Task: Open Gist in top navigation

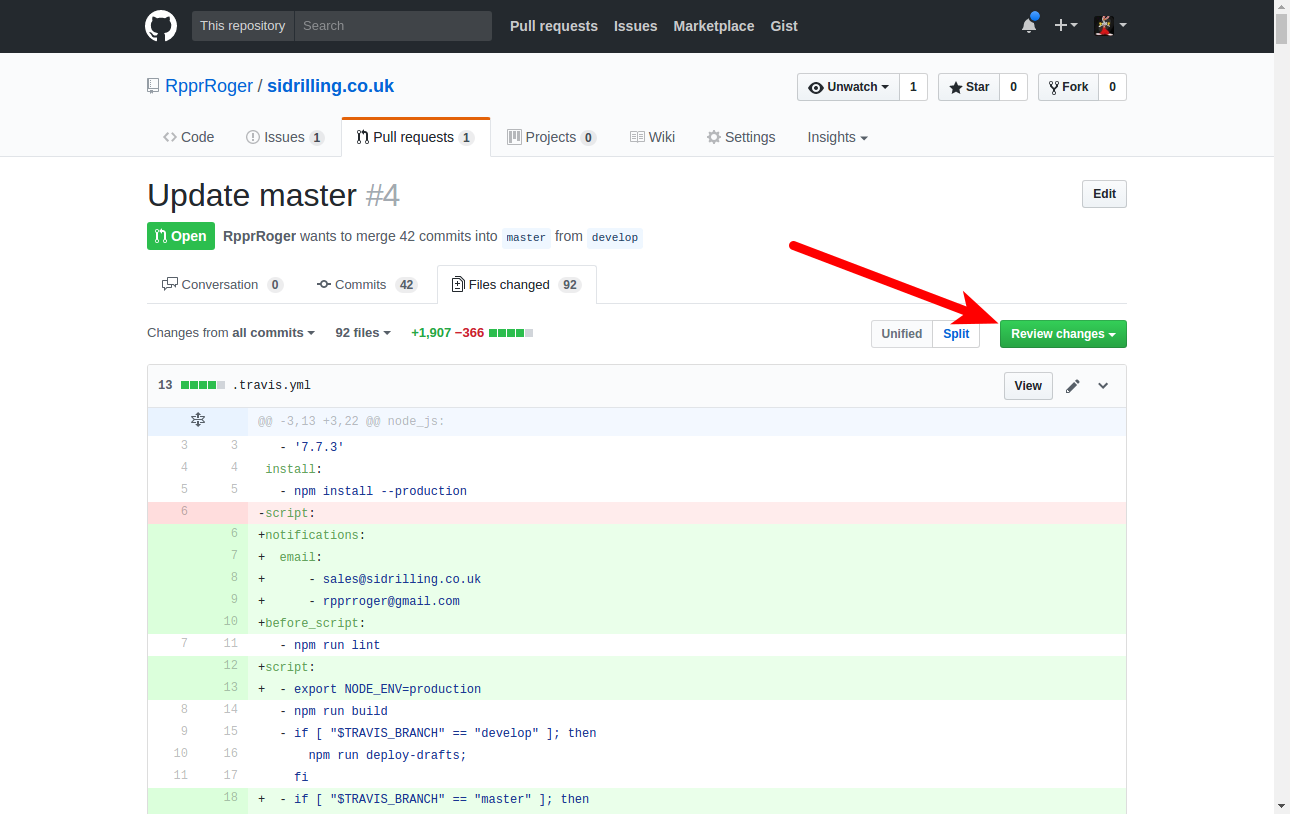Action: [x=784, y=26]
